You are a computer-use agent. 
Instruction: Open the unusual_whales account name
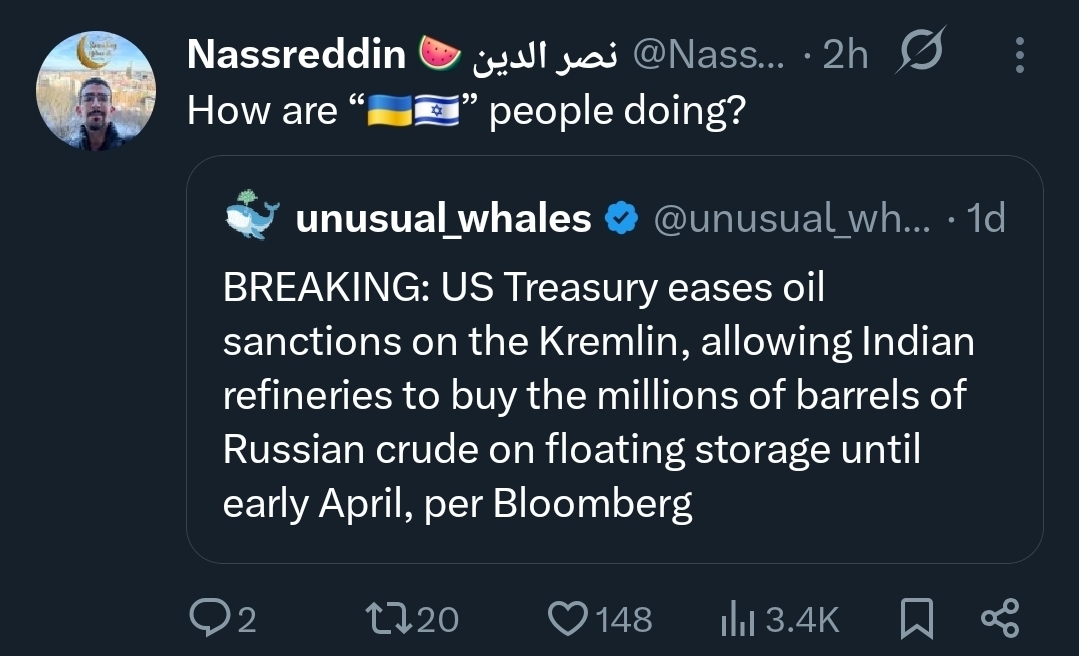point(443,218)
